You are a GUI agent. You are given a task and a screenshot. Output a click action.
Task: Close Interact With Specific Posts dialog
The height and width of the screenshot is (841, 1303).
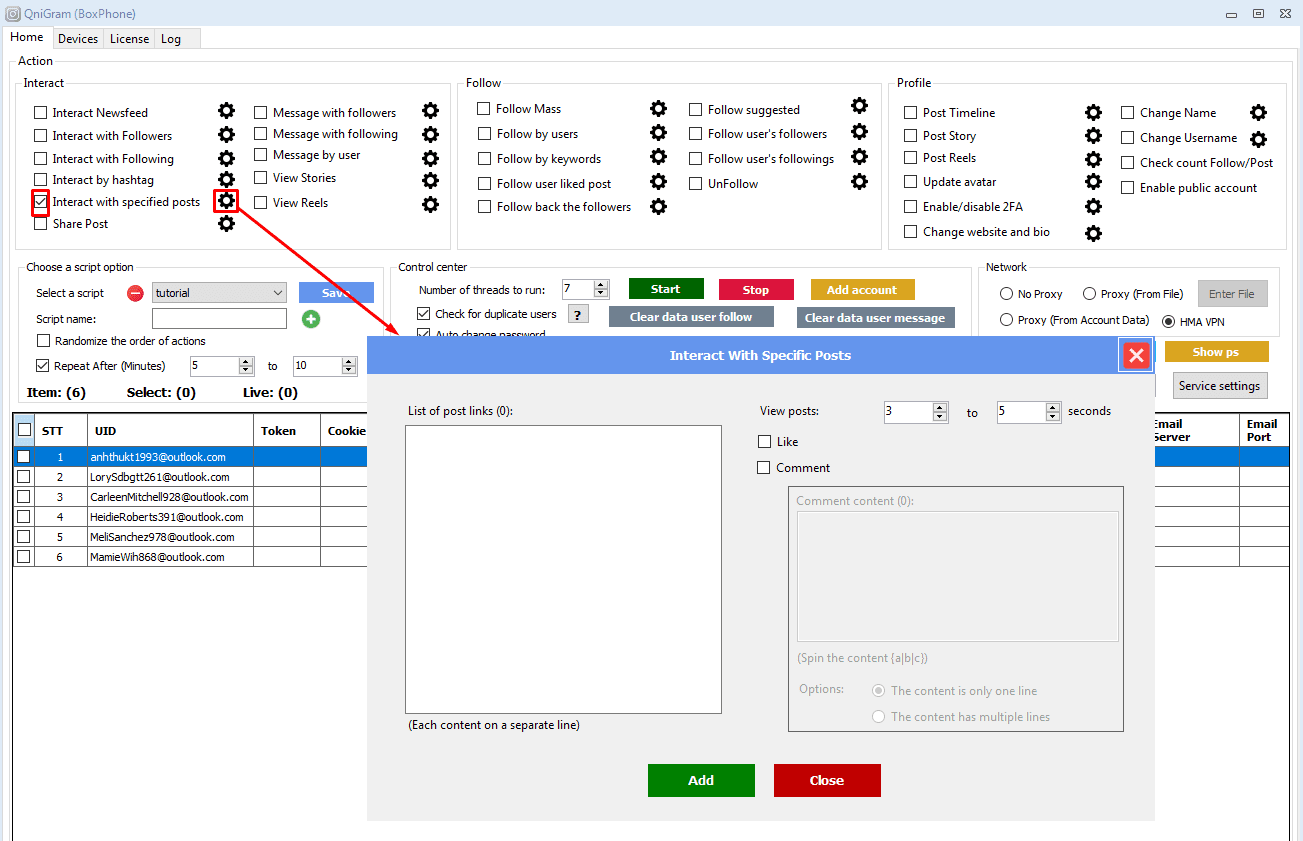tap(1135, 355)
